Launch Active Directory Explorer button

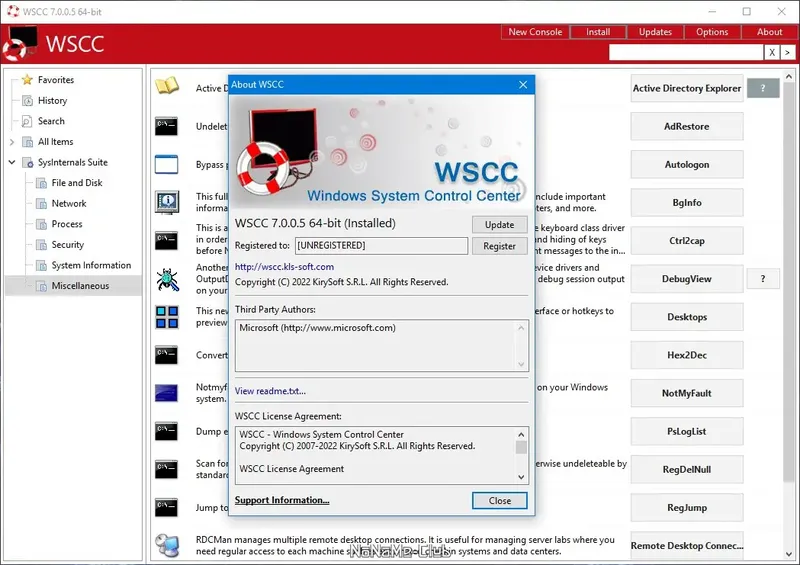[687, 88]
